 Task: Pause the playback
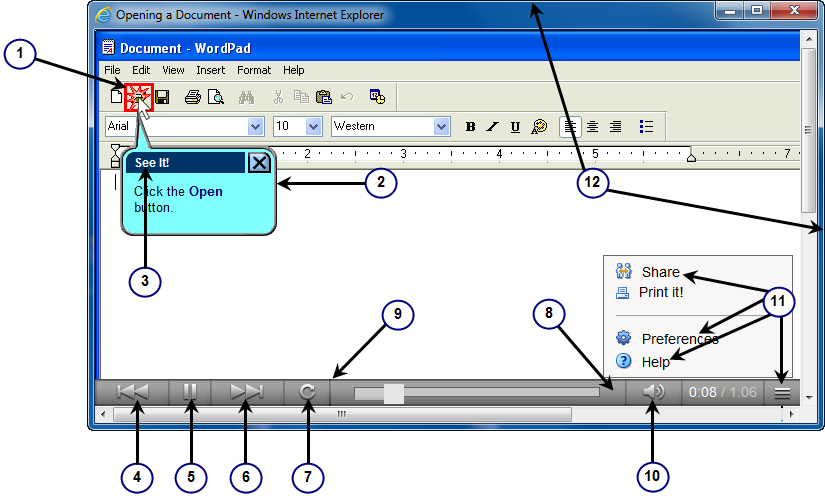point(190,392)
